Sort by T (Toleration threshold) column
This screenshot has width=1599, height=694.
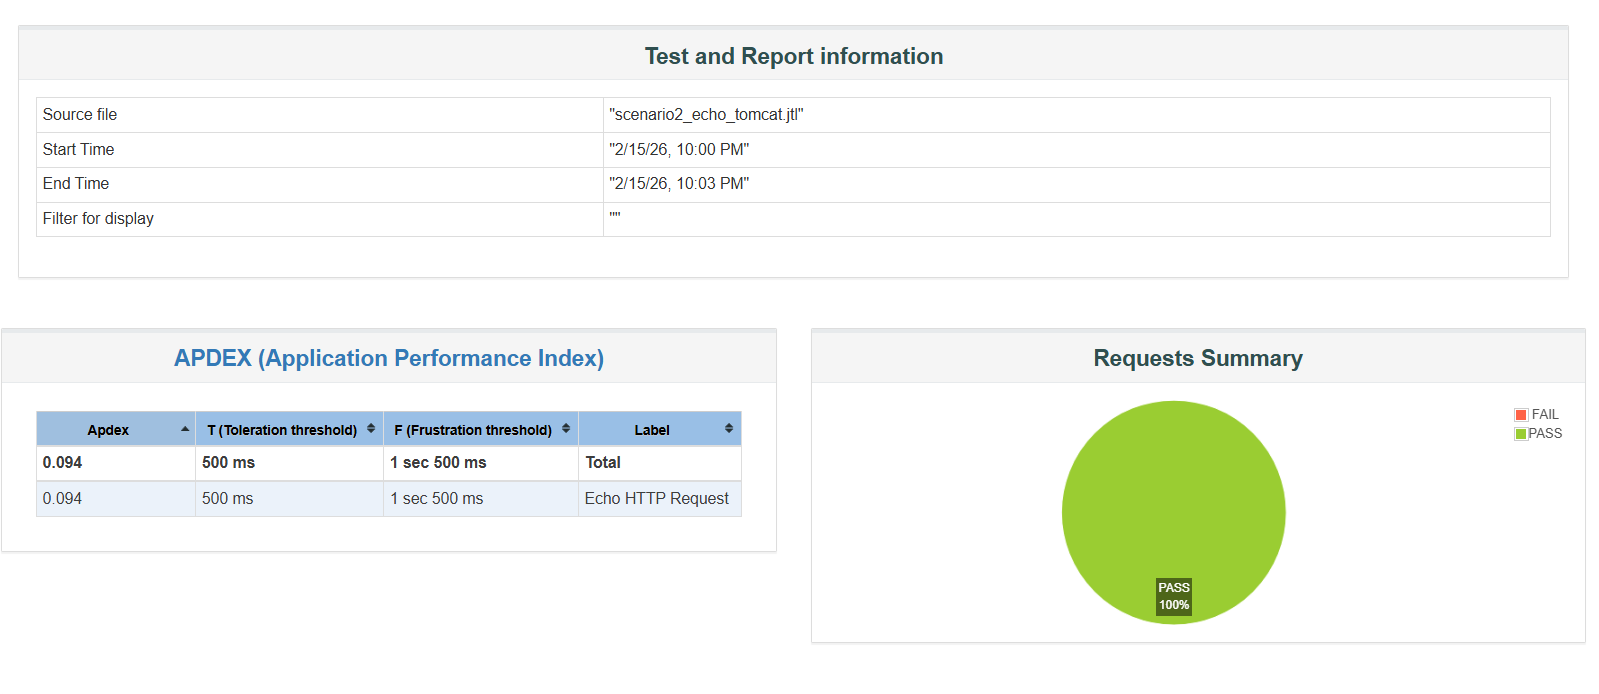point(289,429)
